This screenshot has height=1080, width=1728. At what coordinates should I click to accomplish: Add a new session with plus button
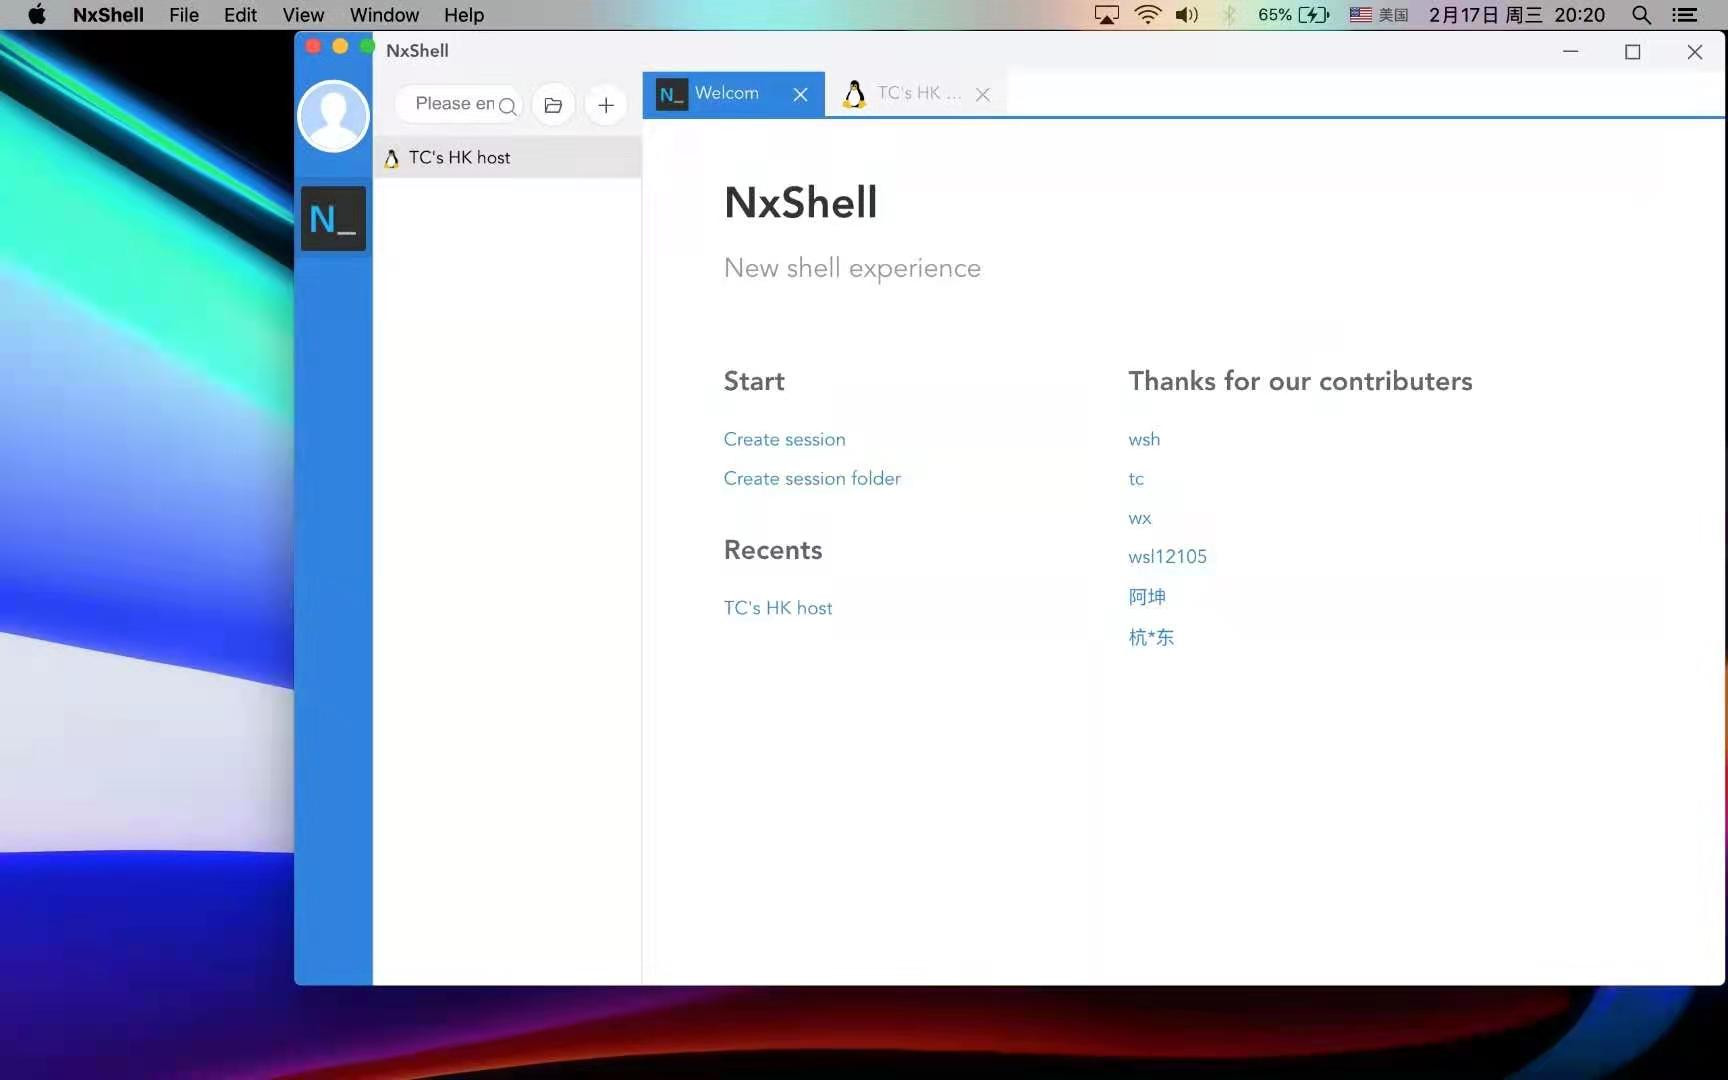pos(606,105)
